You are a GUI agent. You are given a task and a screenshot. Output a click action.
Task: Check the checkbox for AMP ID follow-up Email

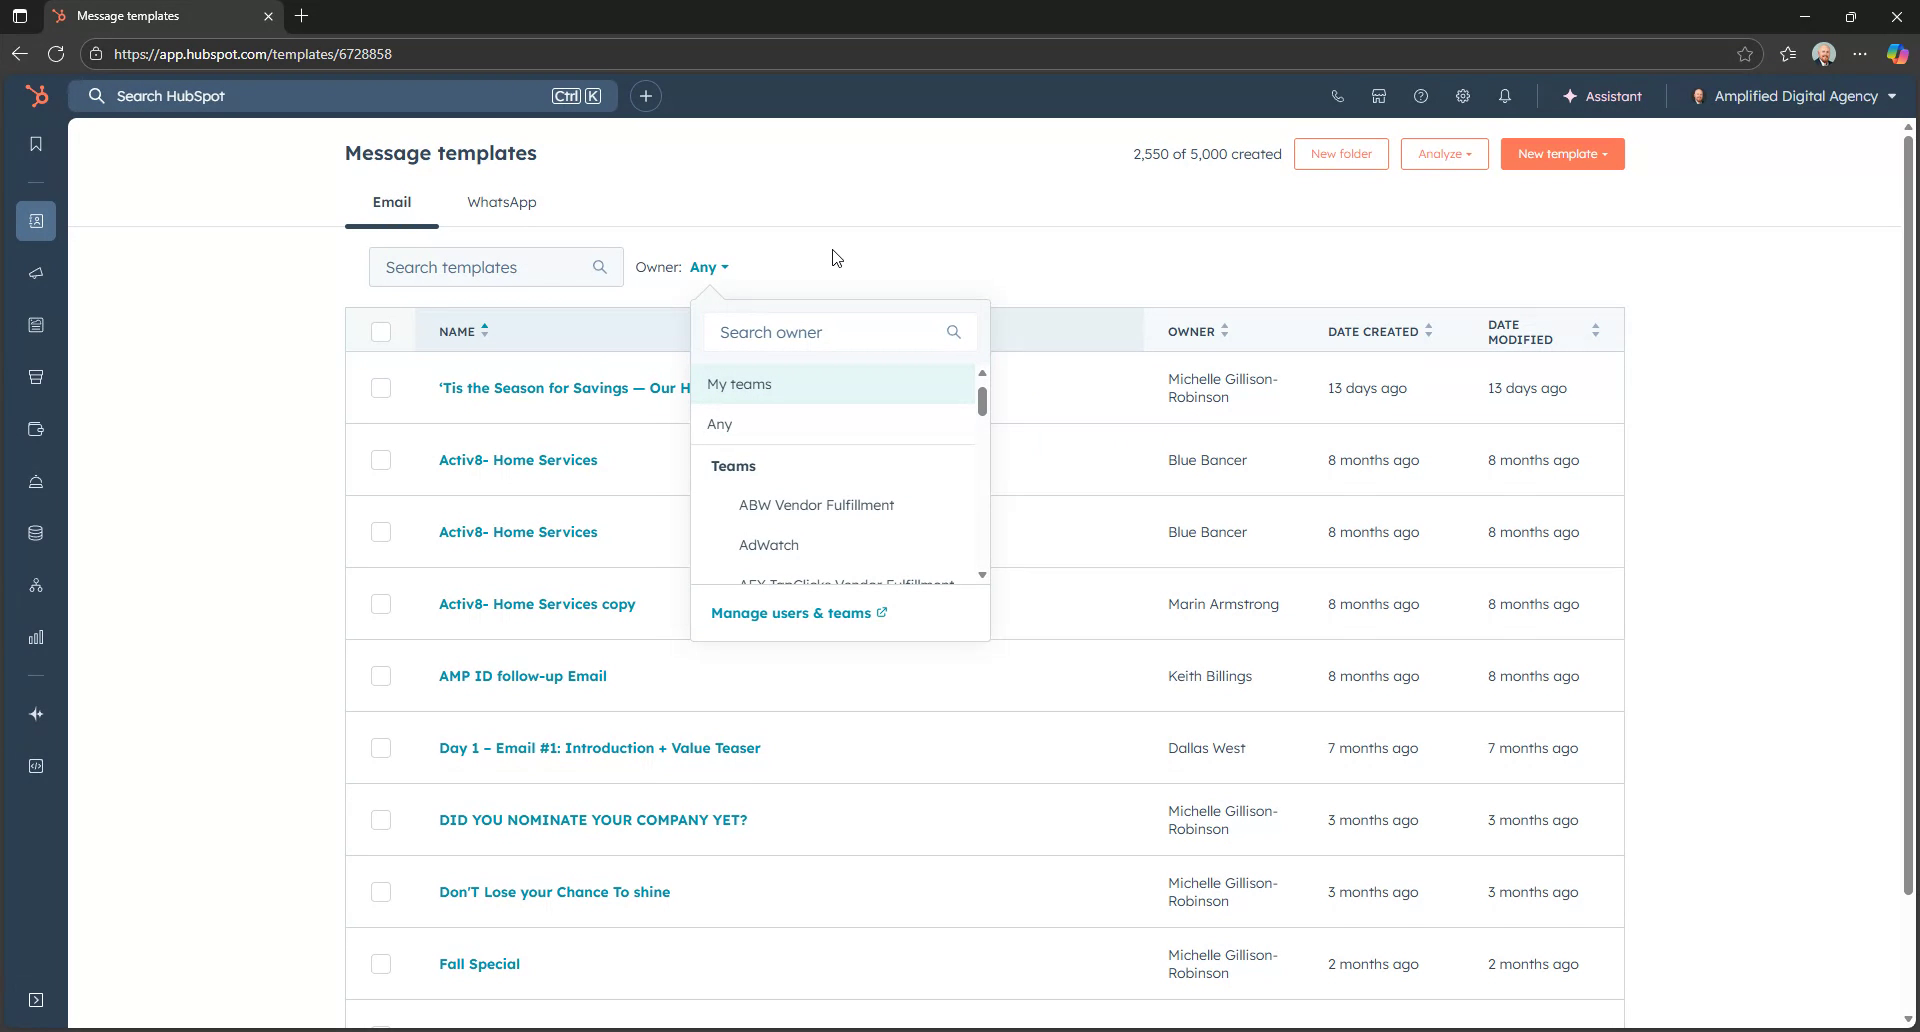coord(381,676)
